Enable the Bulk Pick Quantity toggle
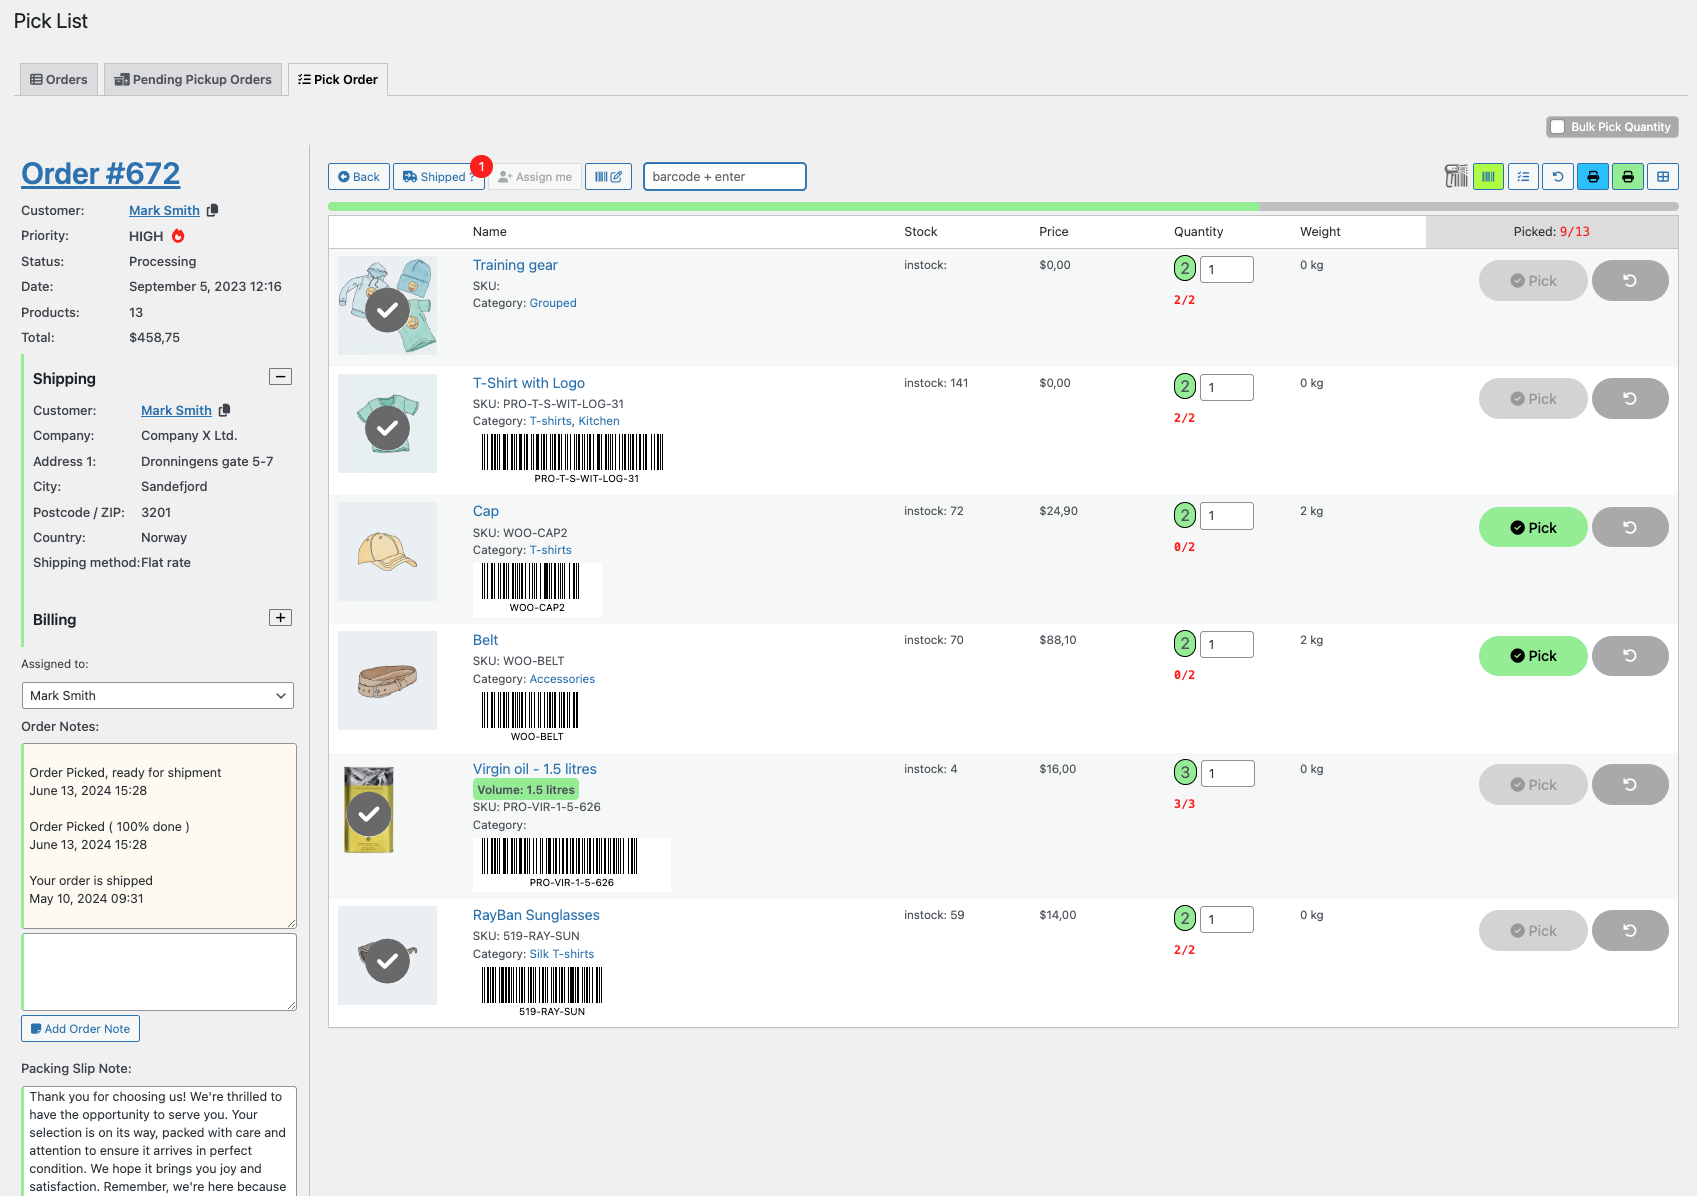This screenshot has width=1697, height=1196. point(1557,126)
